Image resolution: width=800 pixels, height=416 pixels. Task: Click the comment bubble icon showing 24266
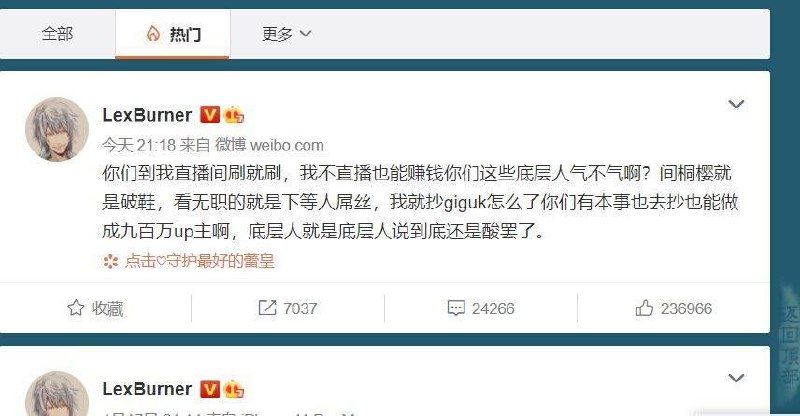click(456, 308)
